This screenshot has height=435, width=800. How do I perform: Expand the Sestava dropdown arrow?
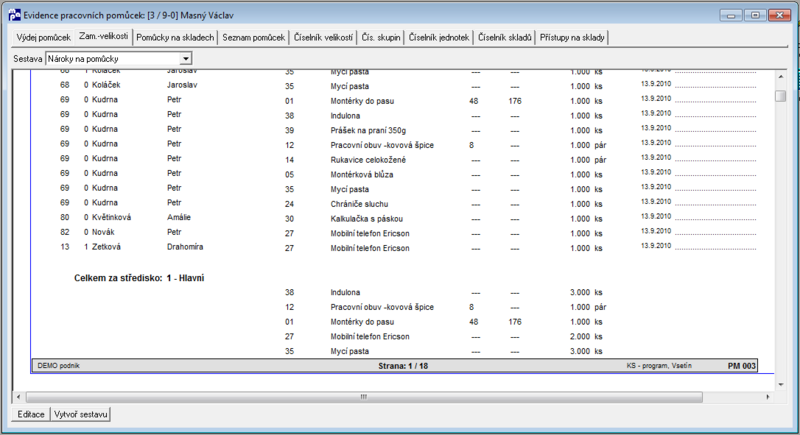(x=186, y=59)
